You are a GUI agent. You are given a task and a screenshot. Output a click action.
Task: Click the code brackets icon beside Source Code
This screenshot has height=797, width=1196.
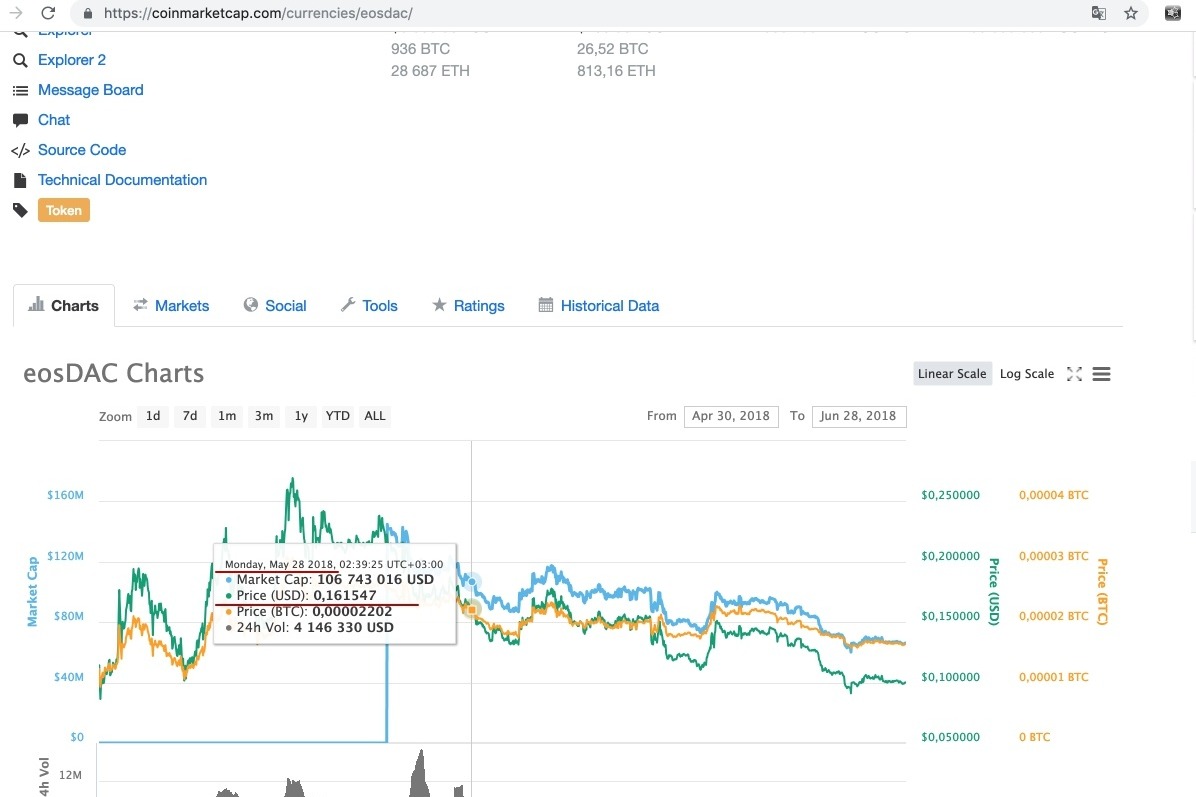(21, 151)
